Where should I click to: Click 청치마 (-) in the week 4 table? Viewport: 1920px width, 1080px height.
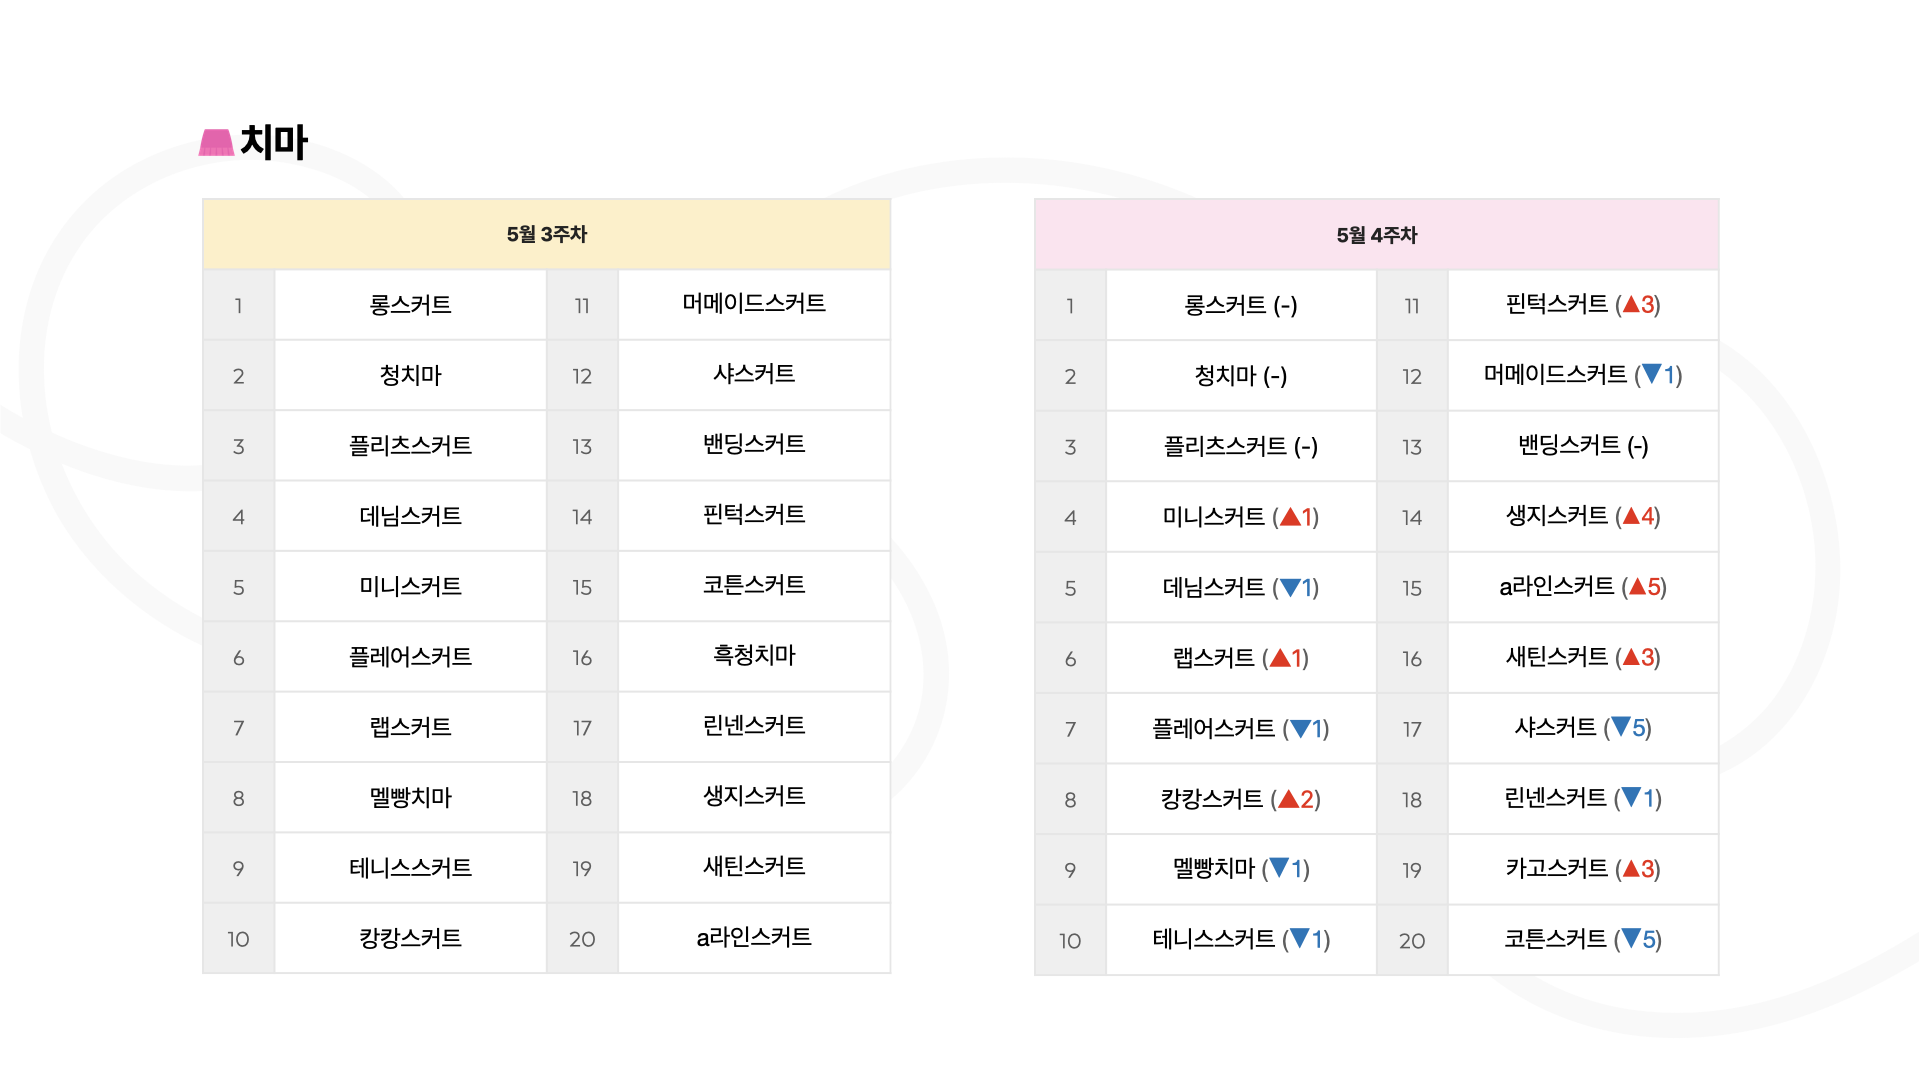point(1241,376)
